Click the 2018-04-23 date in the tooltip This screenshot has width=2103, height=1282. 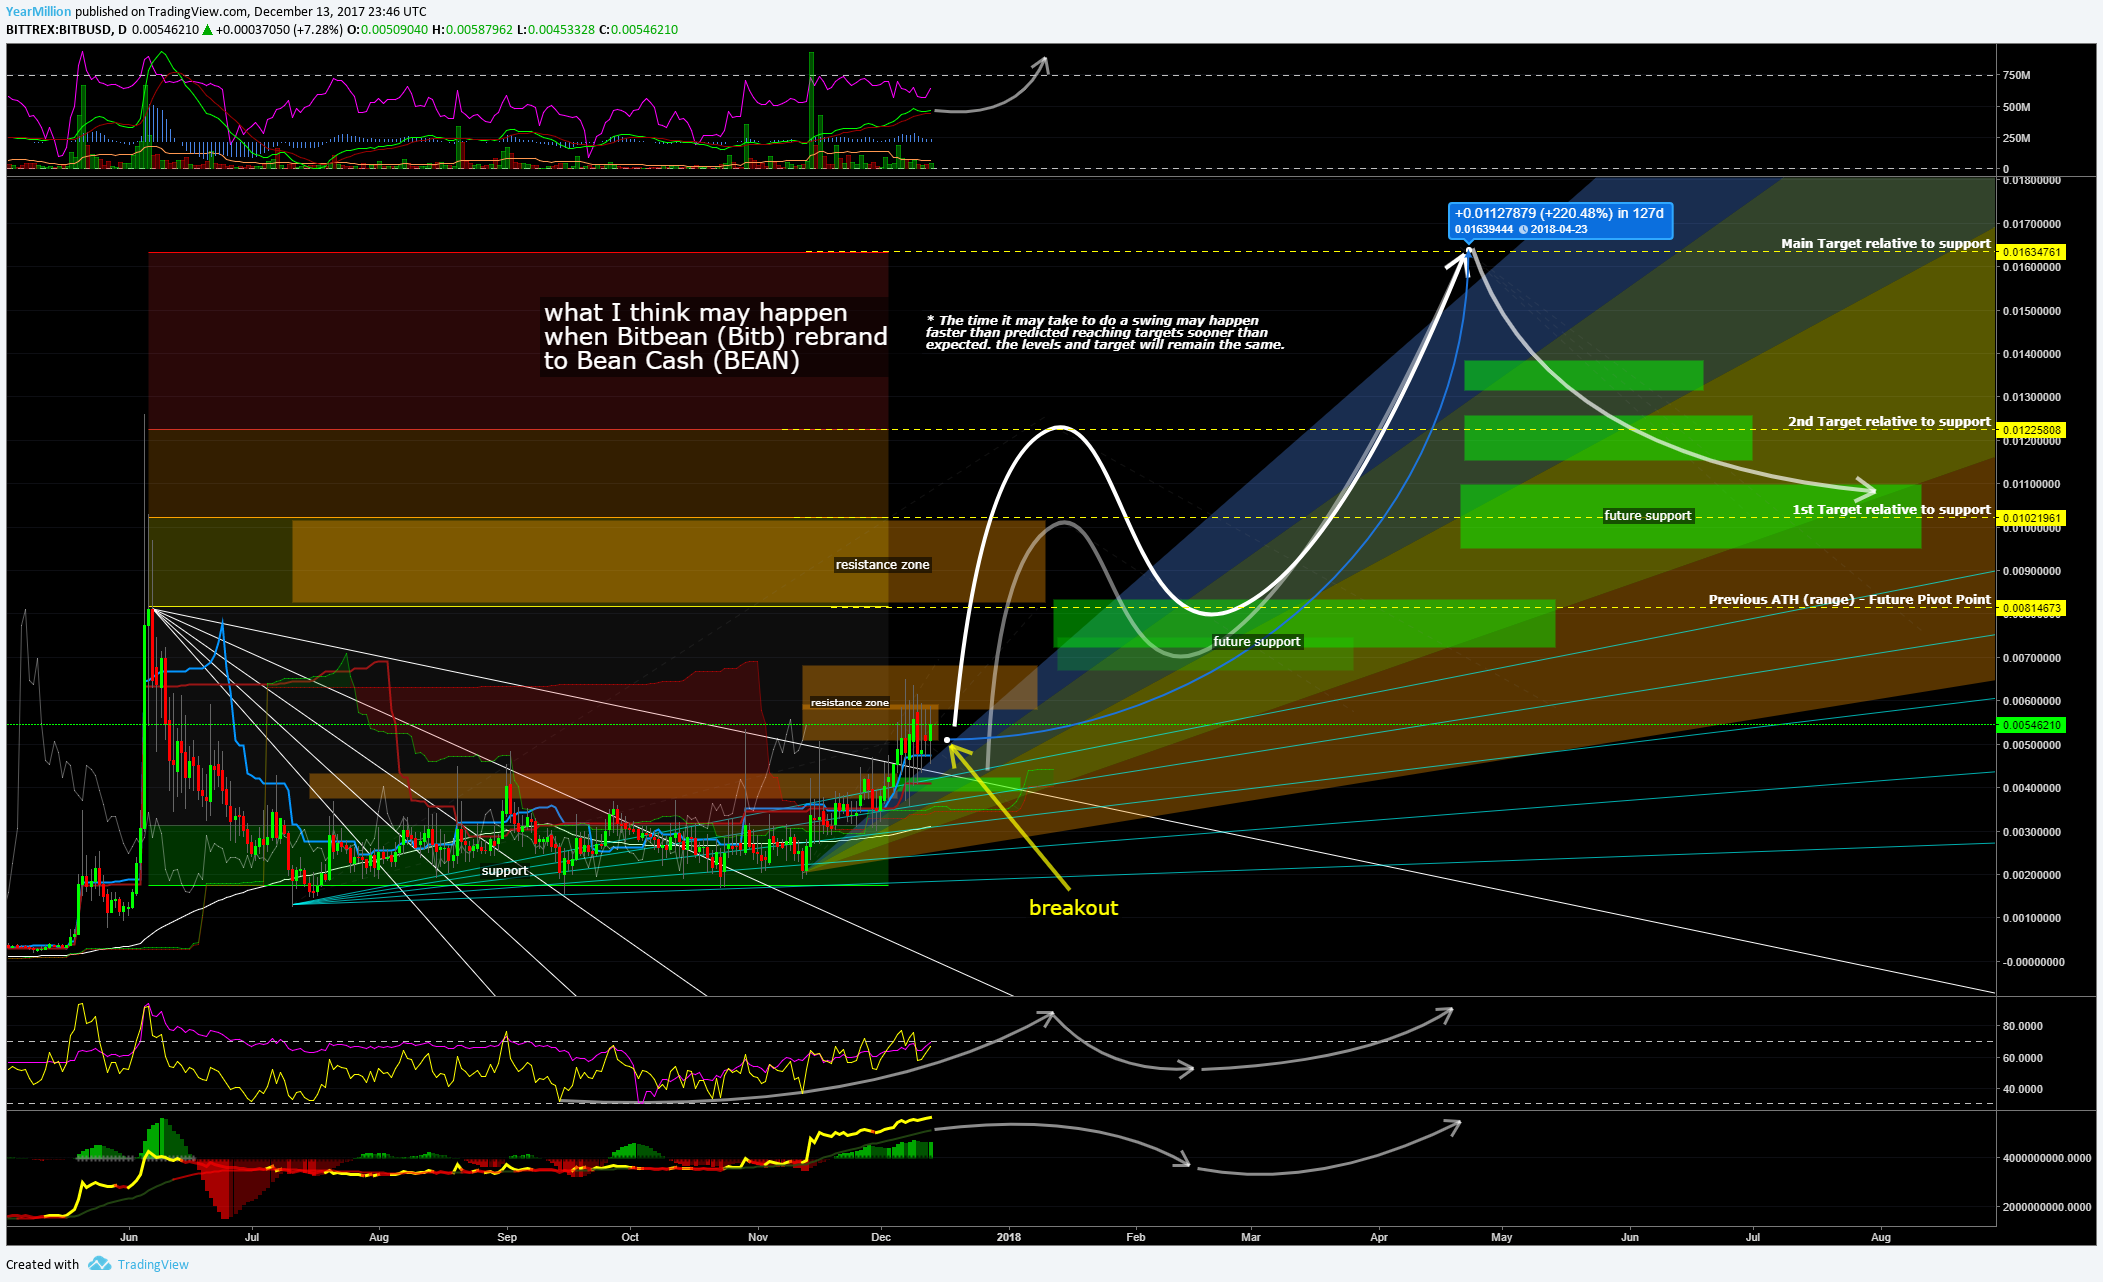coord(1558,229)
